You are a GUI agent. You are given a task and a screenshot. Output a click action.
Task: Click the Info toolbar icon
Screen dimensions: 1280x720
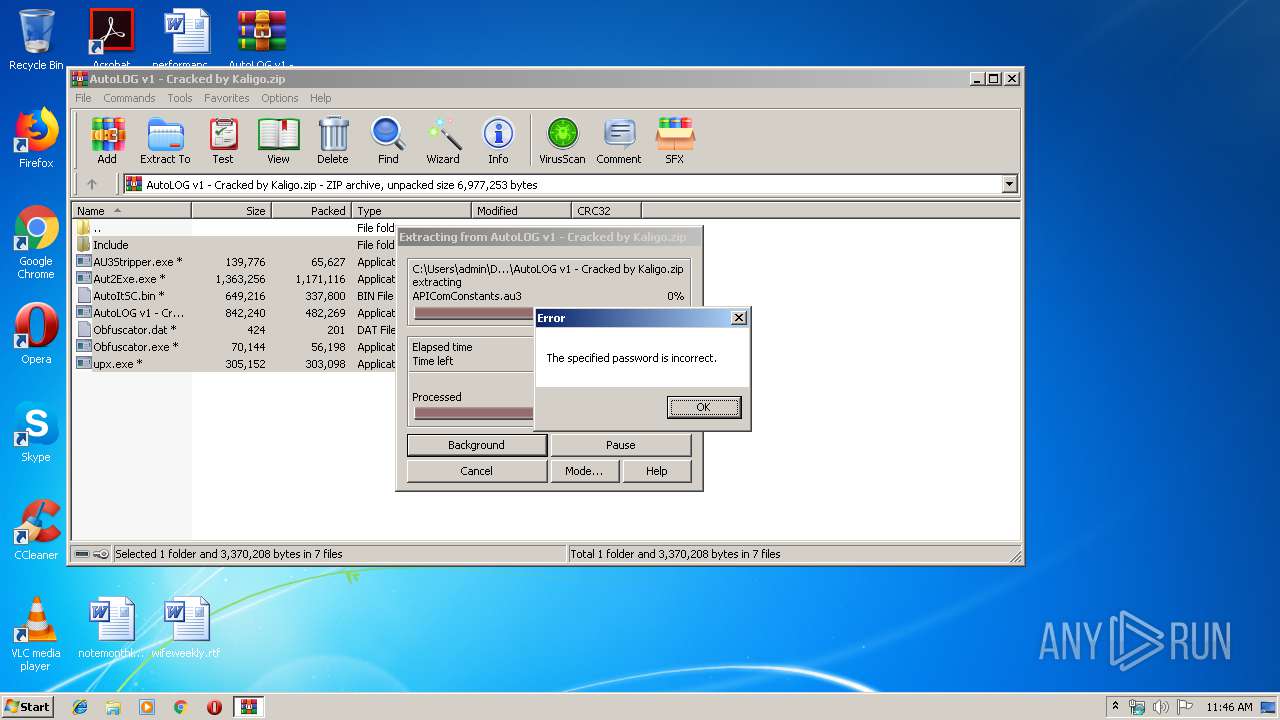(498, 141)
